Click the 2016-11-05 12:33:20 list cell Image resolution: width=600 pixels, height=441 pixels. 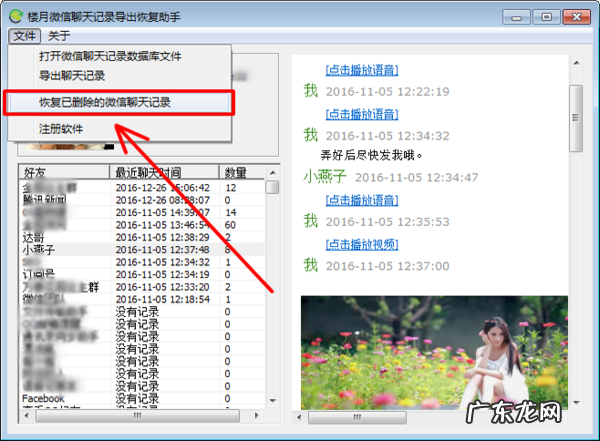(163, 287)
